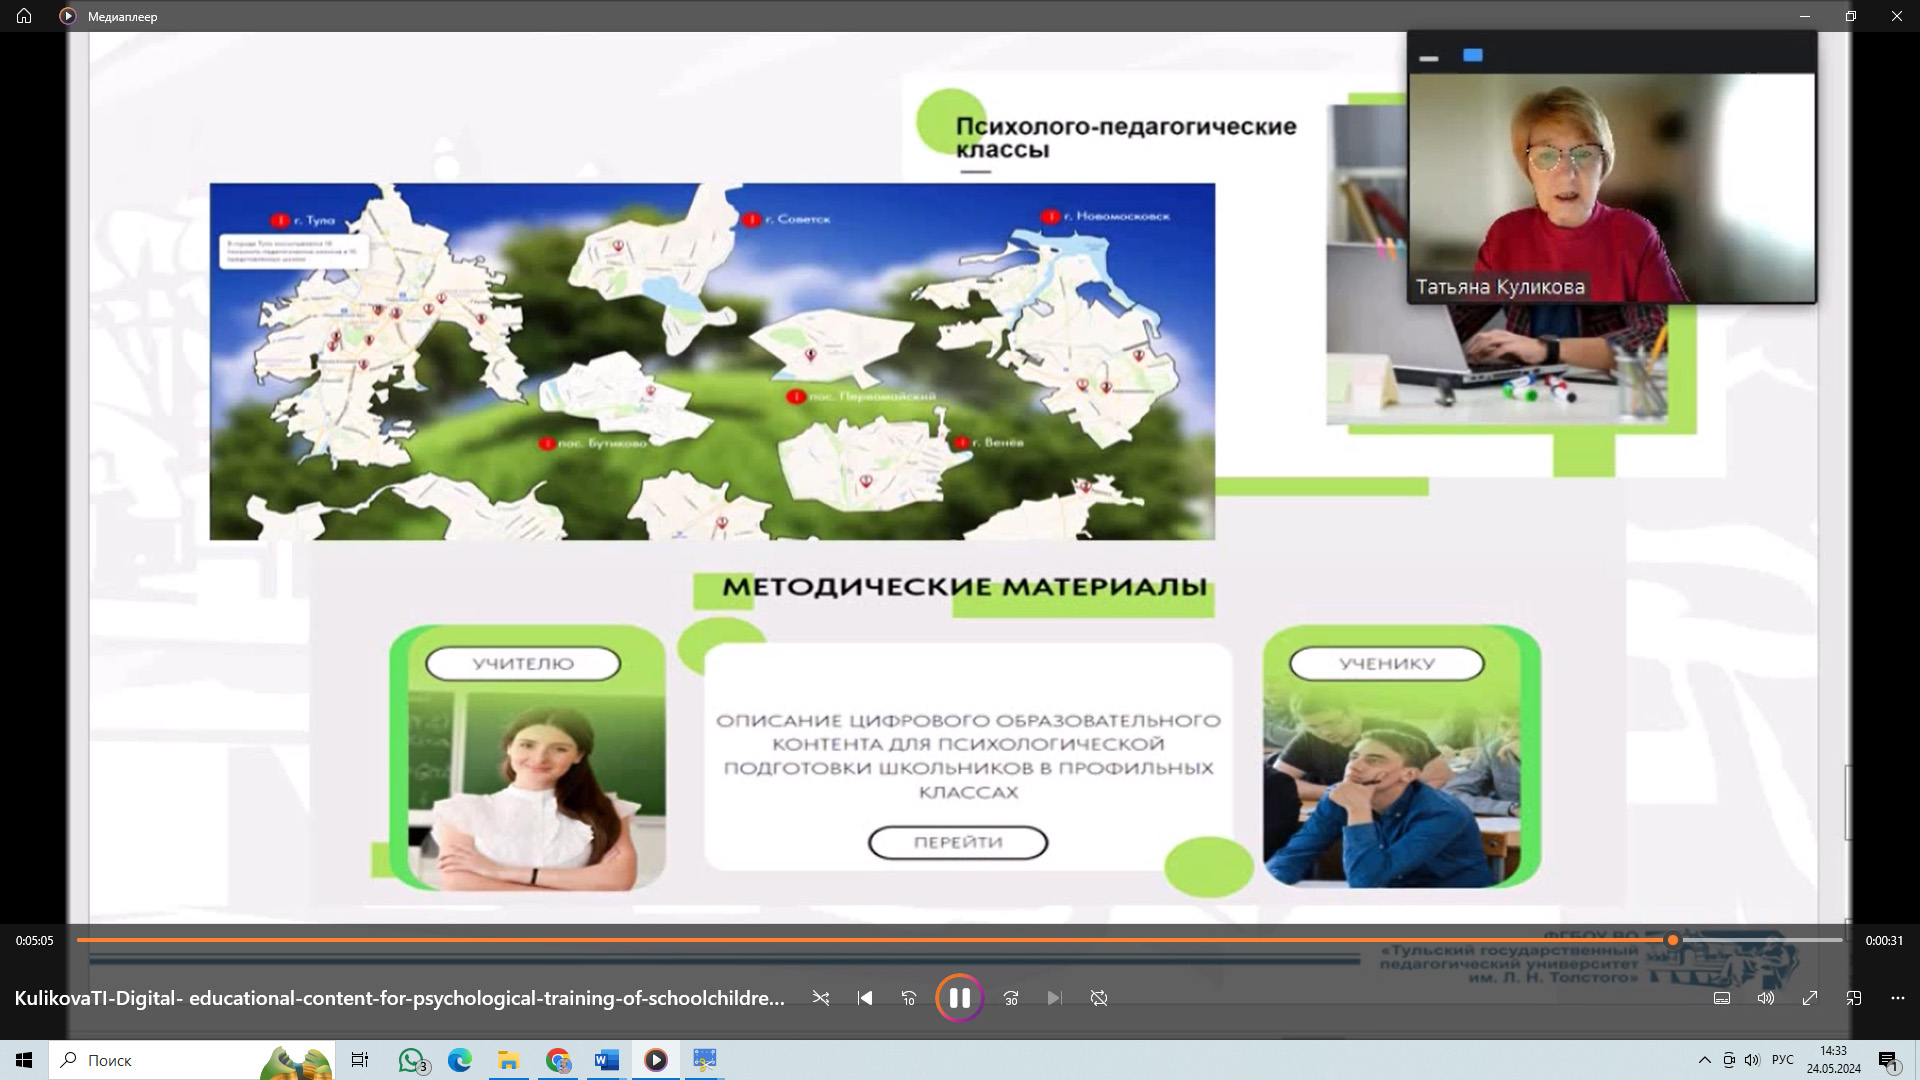This screenshot has height=1080, width=1920.
Task: Open the notification center
Action: pos(1888,1060)
